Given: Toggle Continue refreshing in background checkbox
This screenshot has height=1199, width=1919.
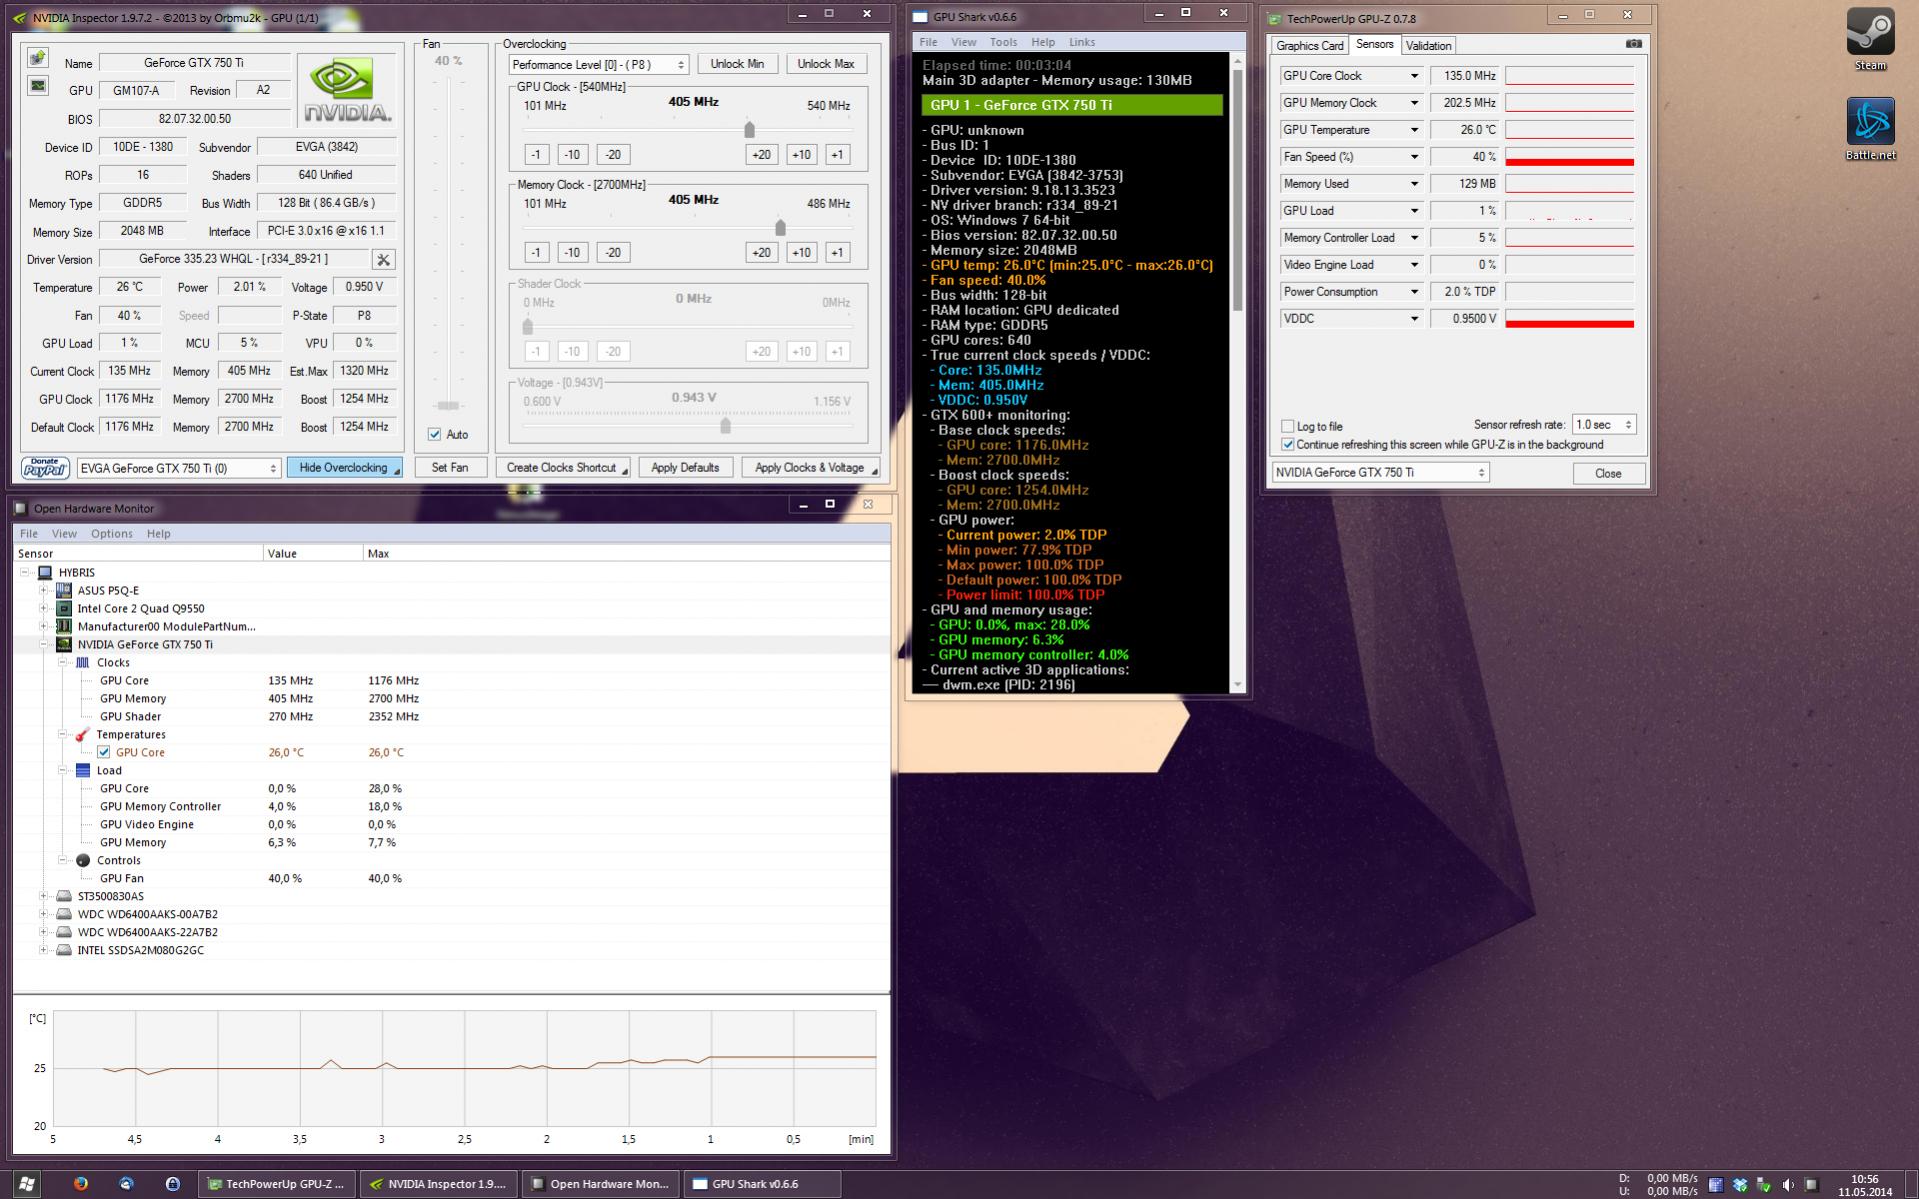Looking at the screenshot, I should [1288, 444].
